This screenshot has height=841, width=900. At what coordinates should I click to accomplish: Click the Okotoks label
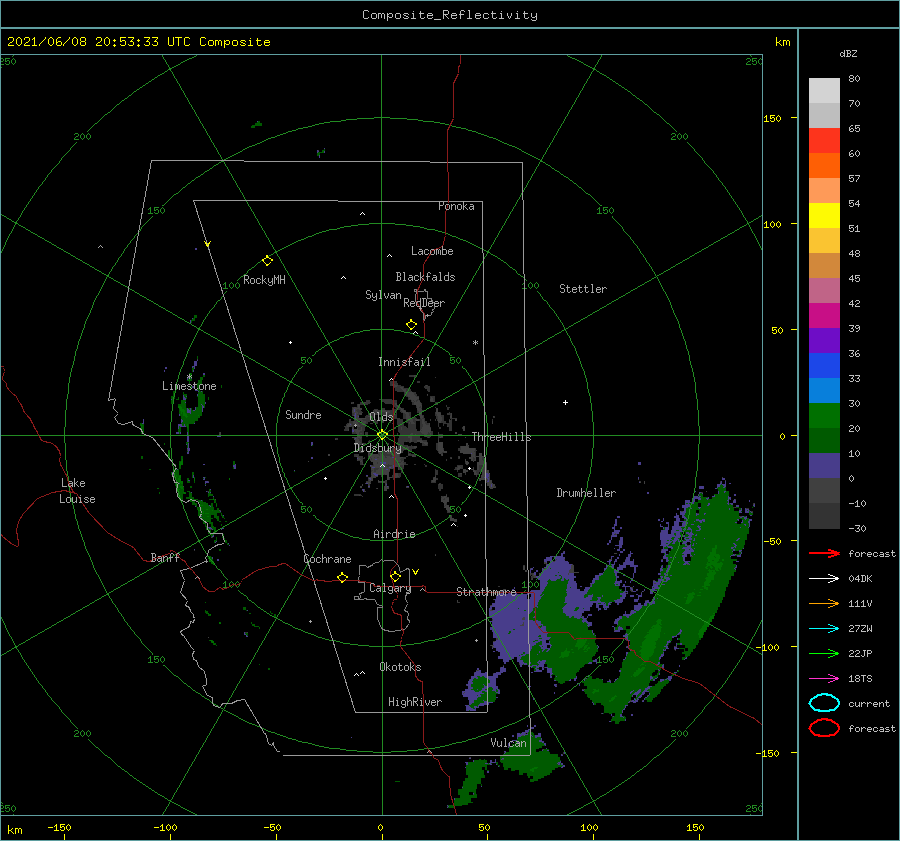tap(400, 667)
